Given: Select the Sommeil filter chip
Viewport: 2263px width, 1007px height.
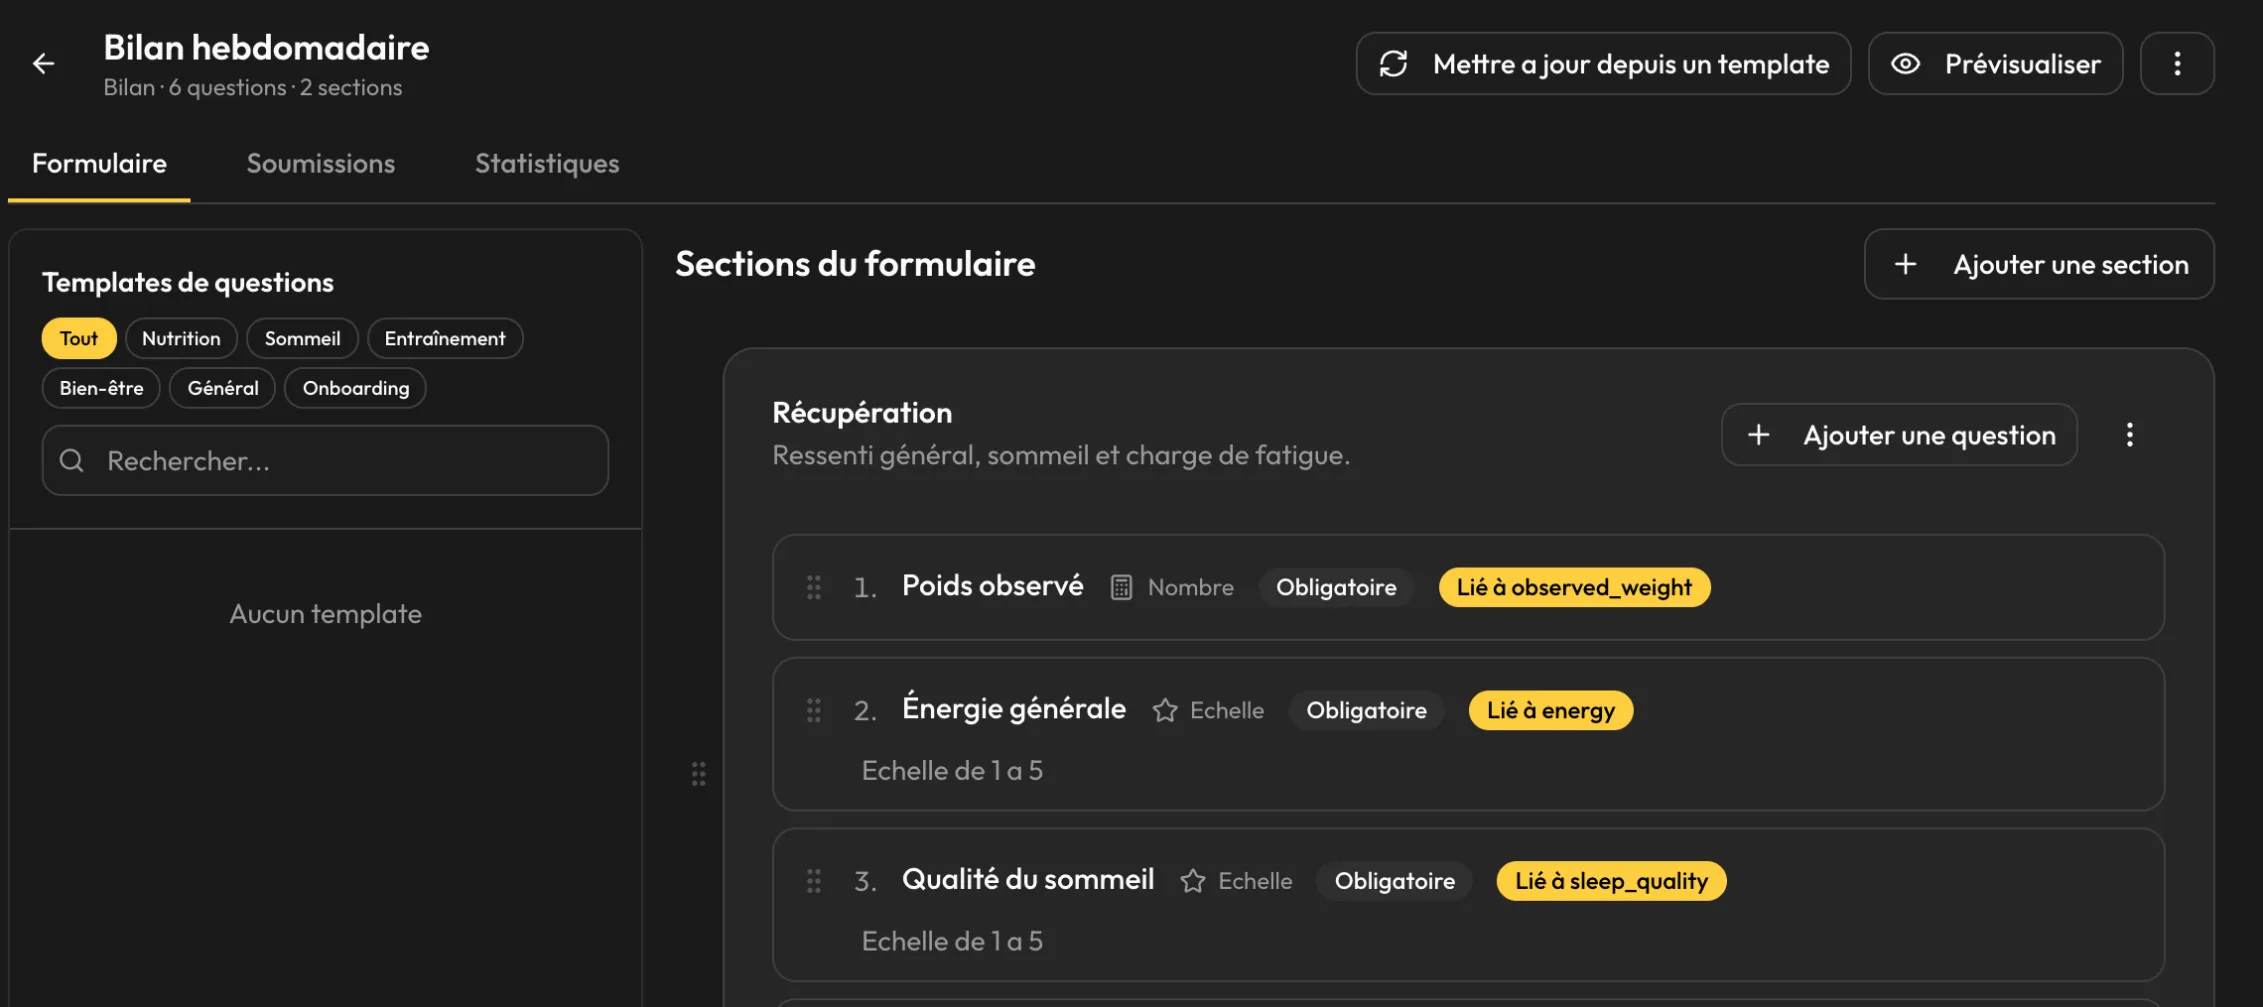Looking at the screenshot, I should pyautogui.click(x=302, y=338).
